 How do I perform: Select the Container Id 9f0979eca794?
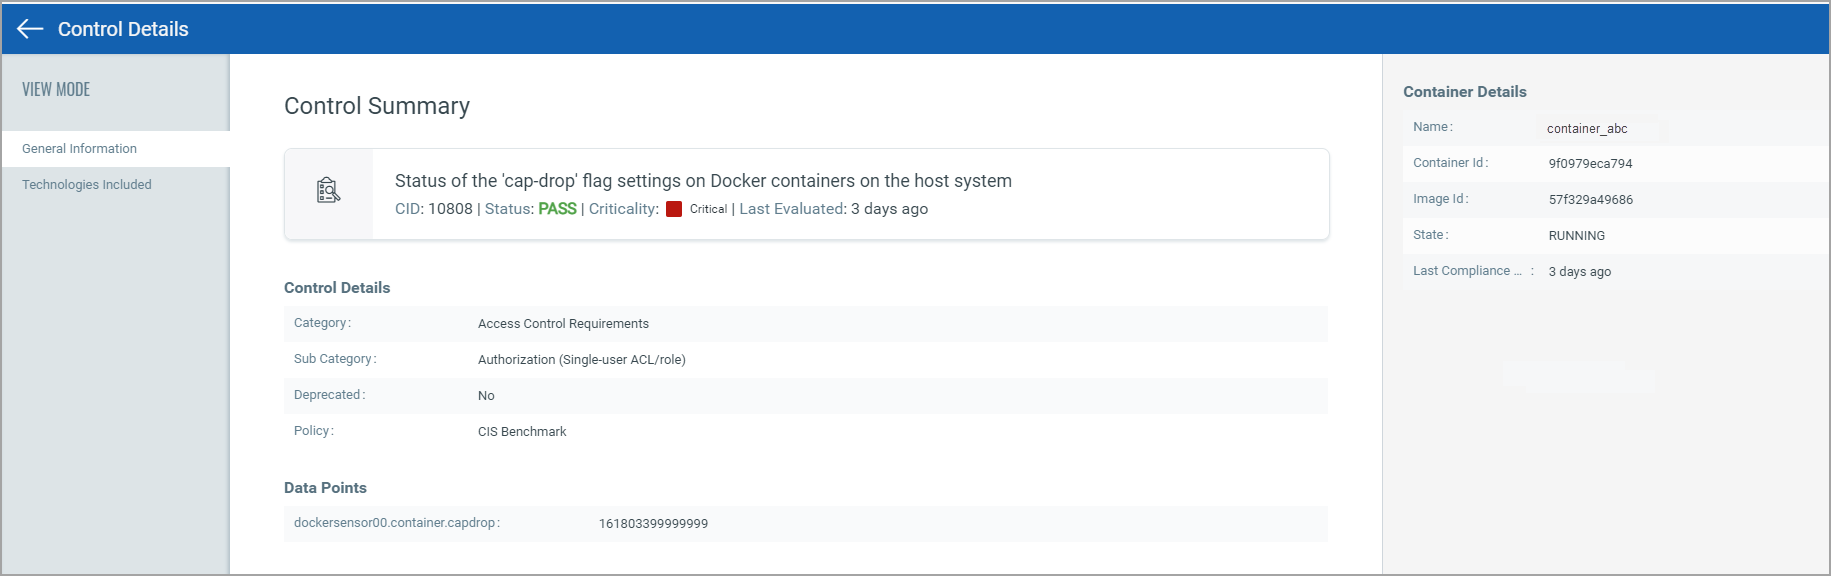point(1590,164)
